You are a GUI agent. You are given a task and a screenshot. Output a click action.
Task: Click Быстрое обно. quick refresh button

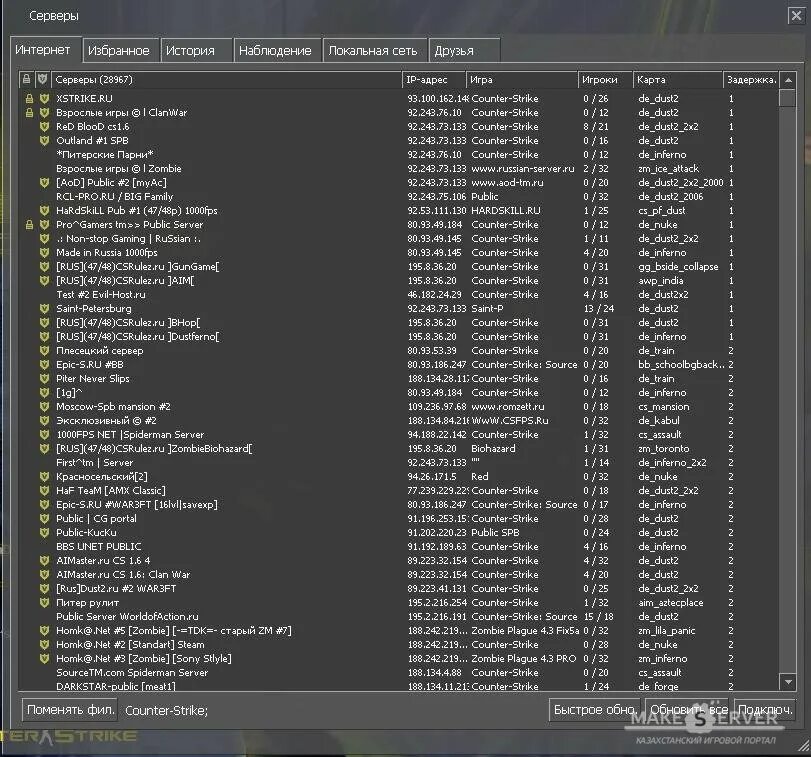(x=594, y=710)
